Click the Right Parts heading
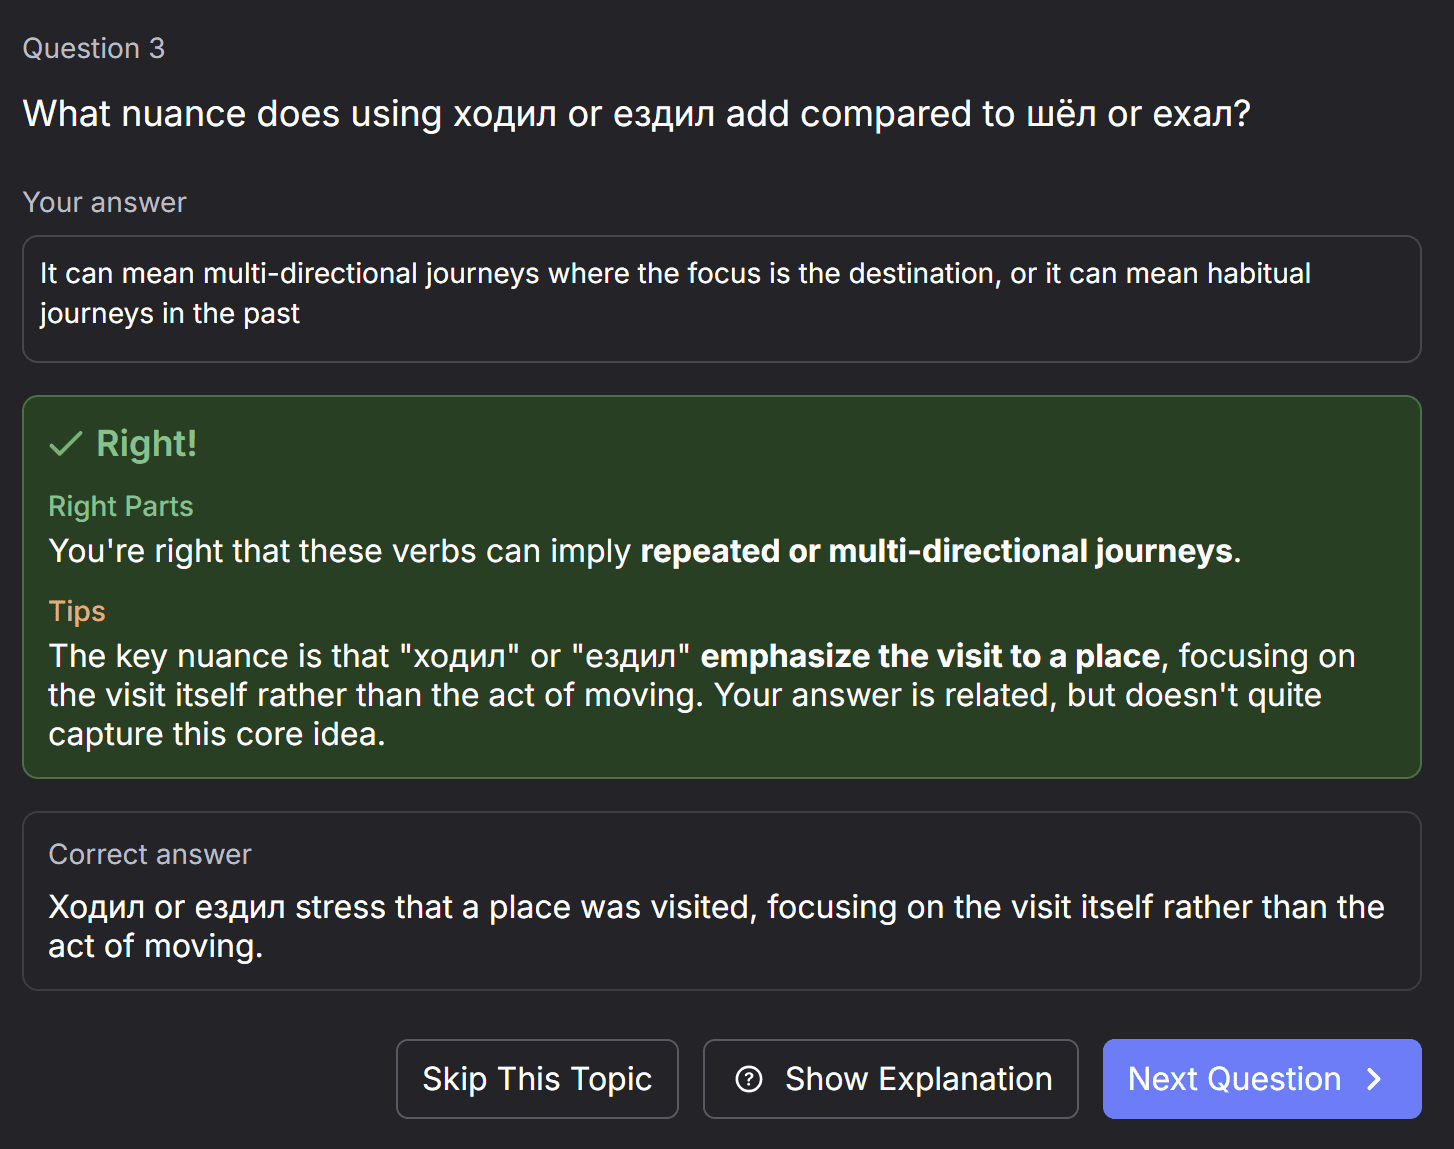 (x=120, y=507)
